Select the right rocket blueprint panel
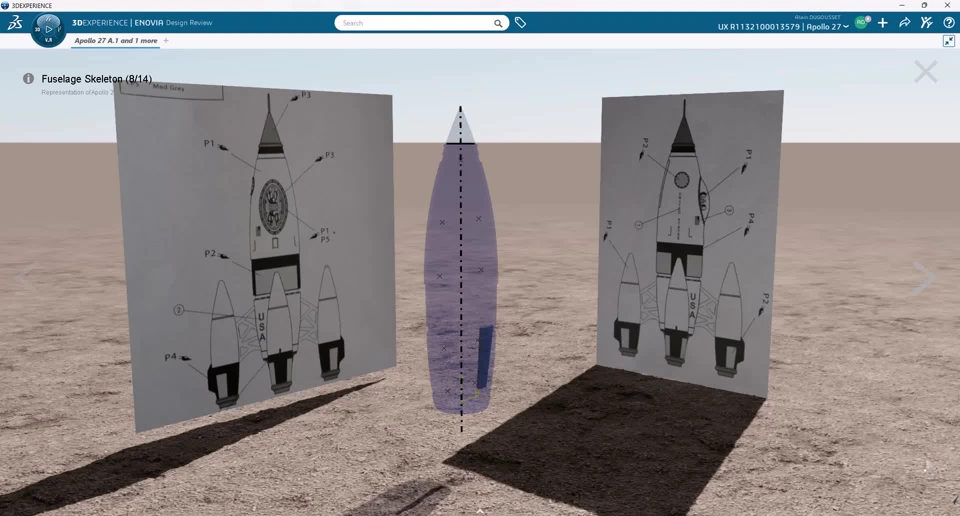This screenshot has width=960, height=516. (x=689, y=242)
